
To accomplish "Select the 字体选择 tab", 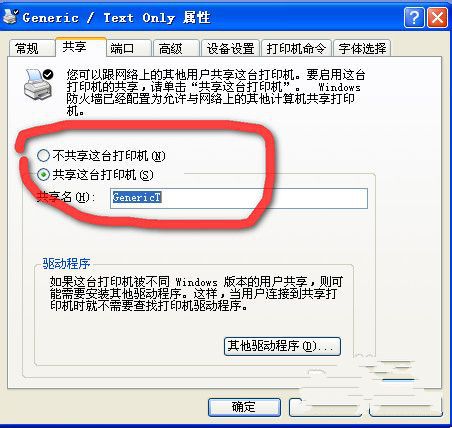I will pos(362,49).
